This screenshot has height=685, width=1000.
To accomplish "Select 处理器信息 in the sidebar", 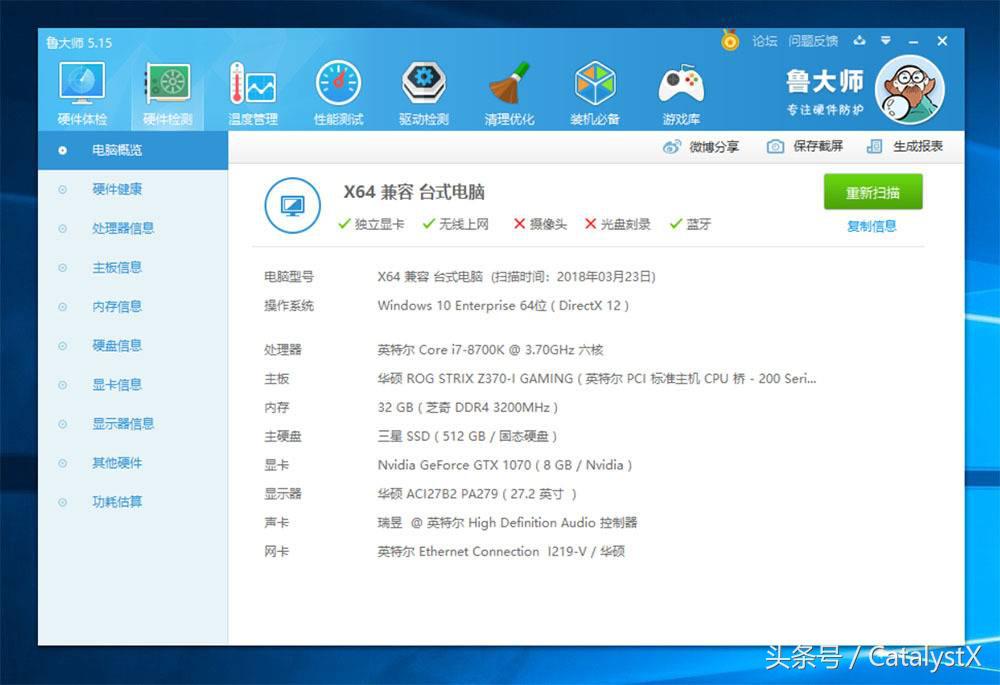I will (123, 228).
